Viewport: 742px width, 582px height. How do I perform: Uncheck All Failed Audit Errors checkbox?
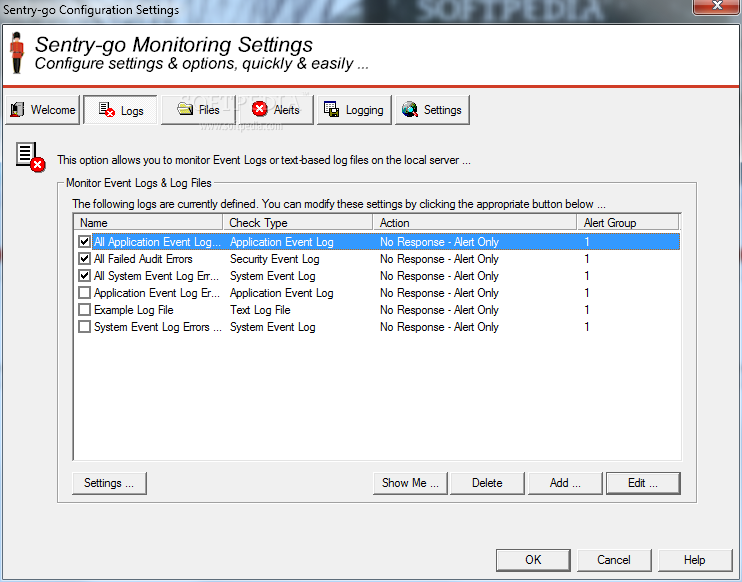pos(84,259)
